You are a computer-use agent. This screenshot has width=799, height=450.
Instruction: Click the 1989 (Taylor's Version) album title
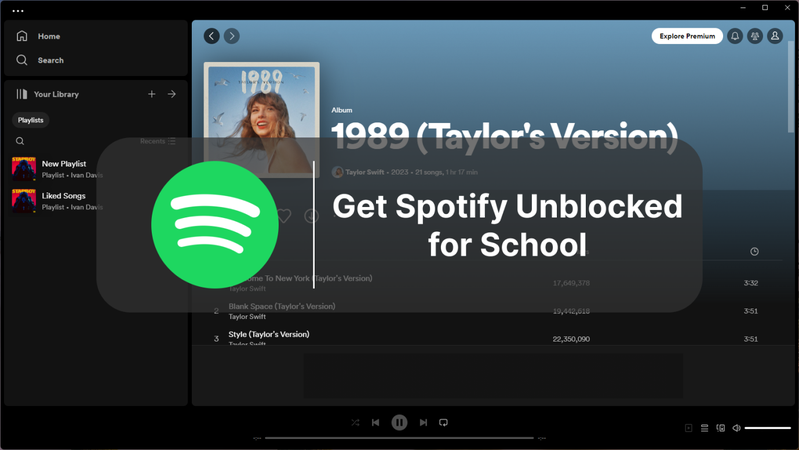tap(504, 137)
